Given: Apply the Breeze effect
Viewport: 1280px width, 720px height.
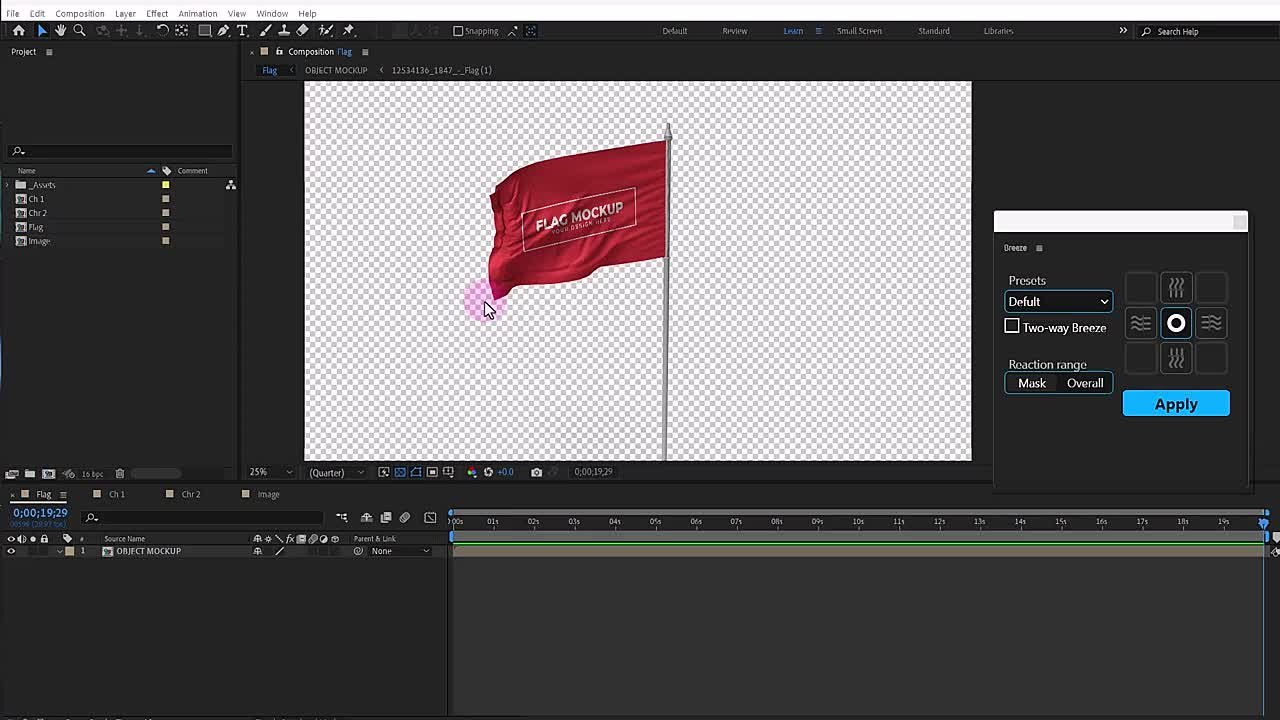Looking at the screenshot, I should coord(1176,404).
